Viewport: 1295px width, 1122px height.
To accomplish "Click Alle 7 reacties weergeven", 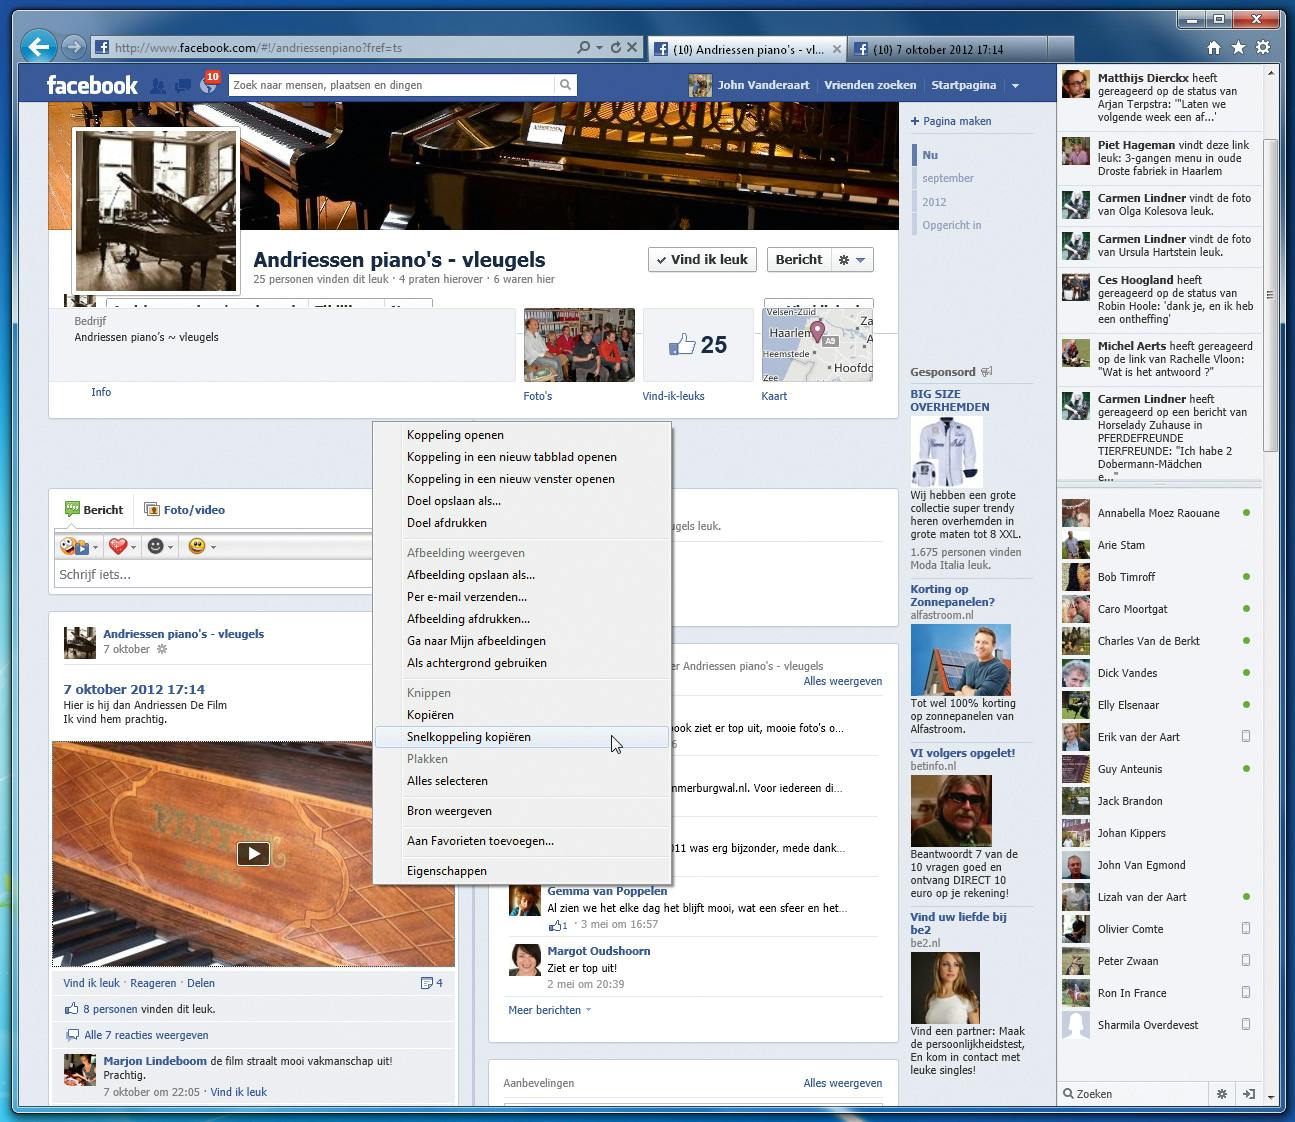I will coord(146,1035).
